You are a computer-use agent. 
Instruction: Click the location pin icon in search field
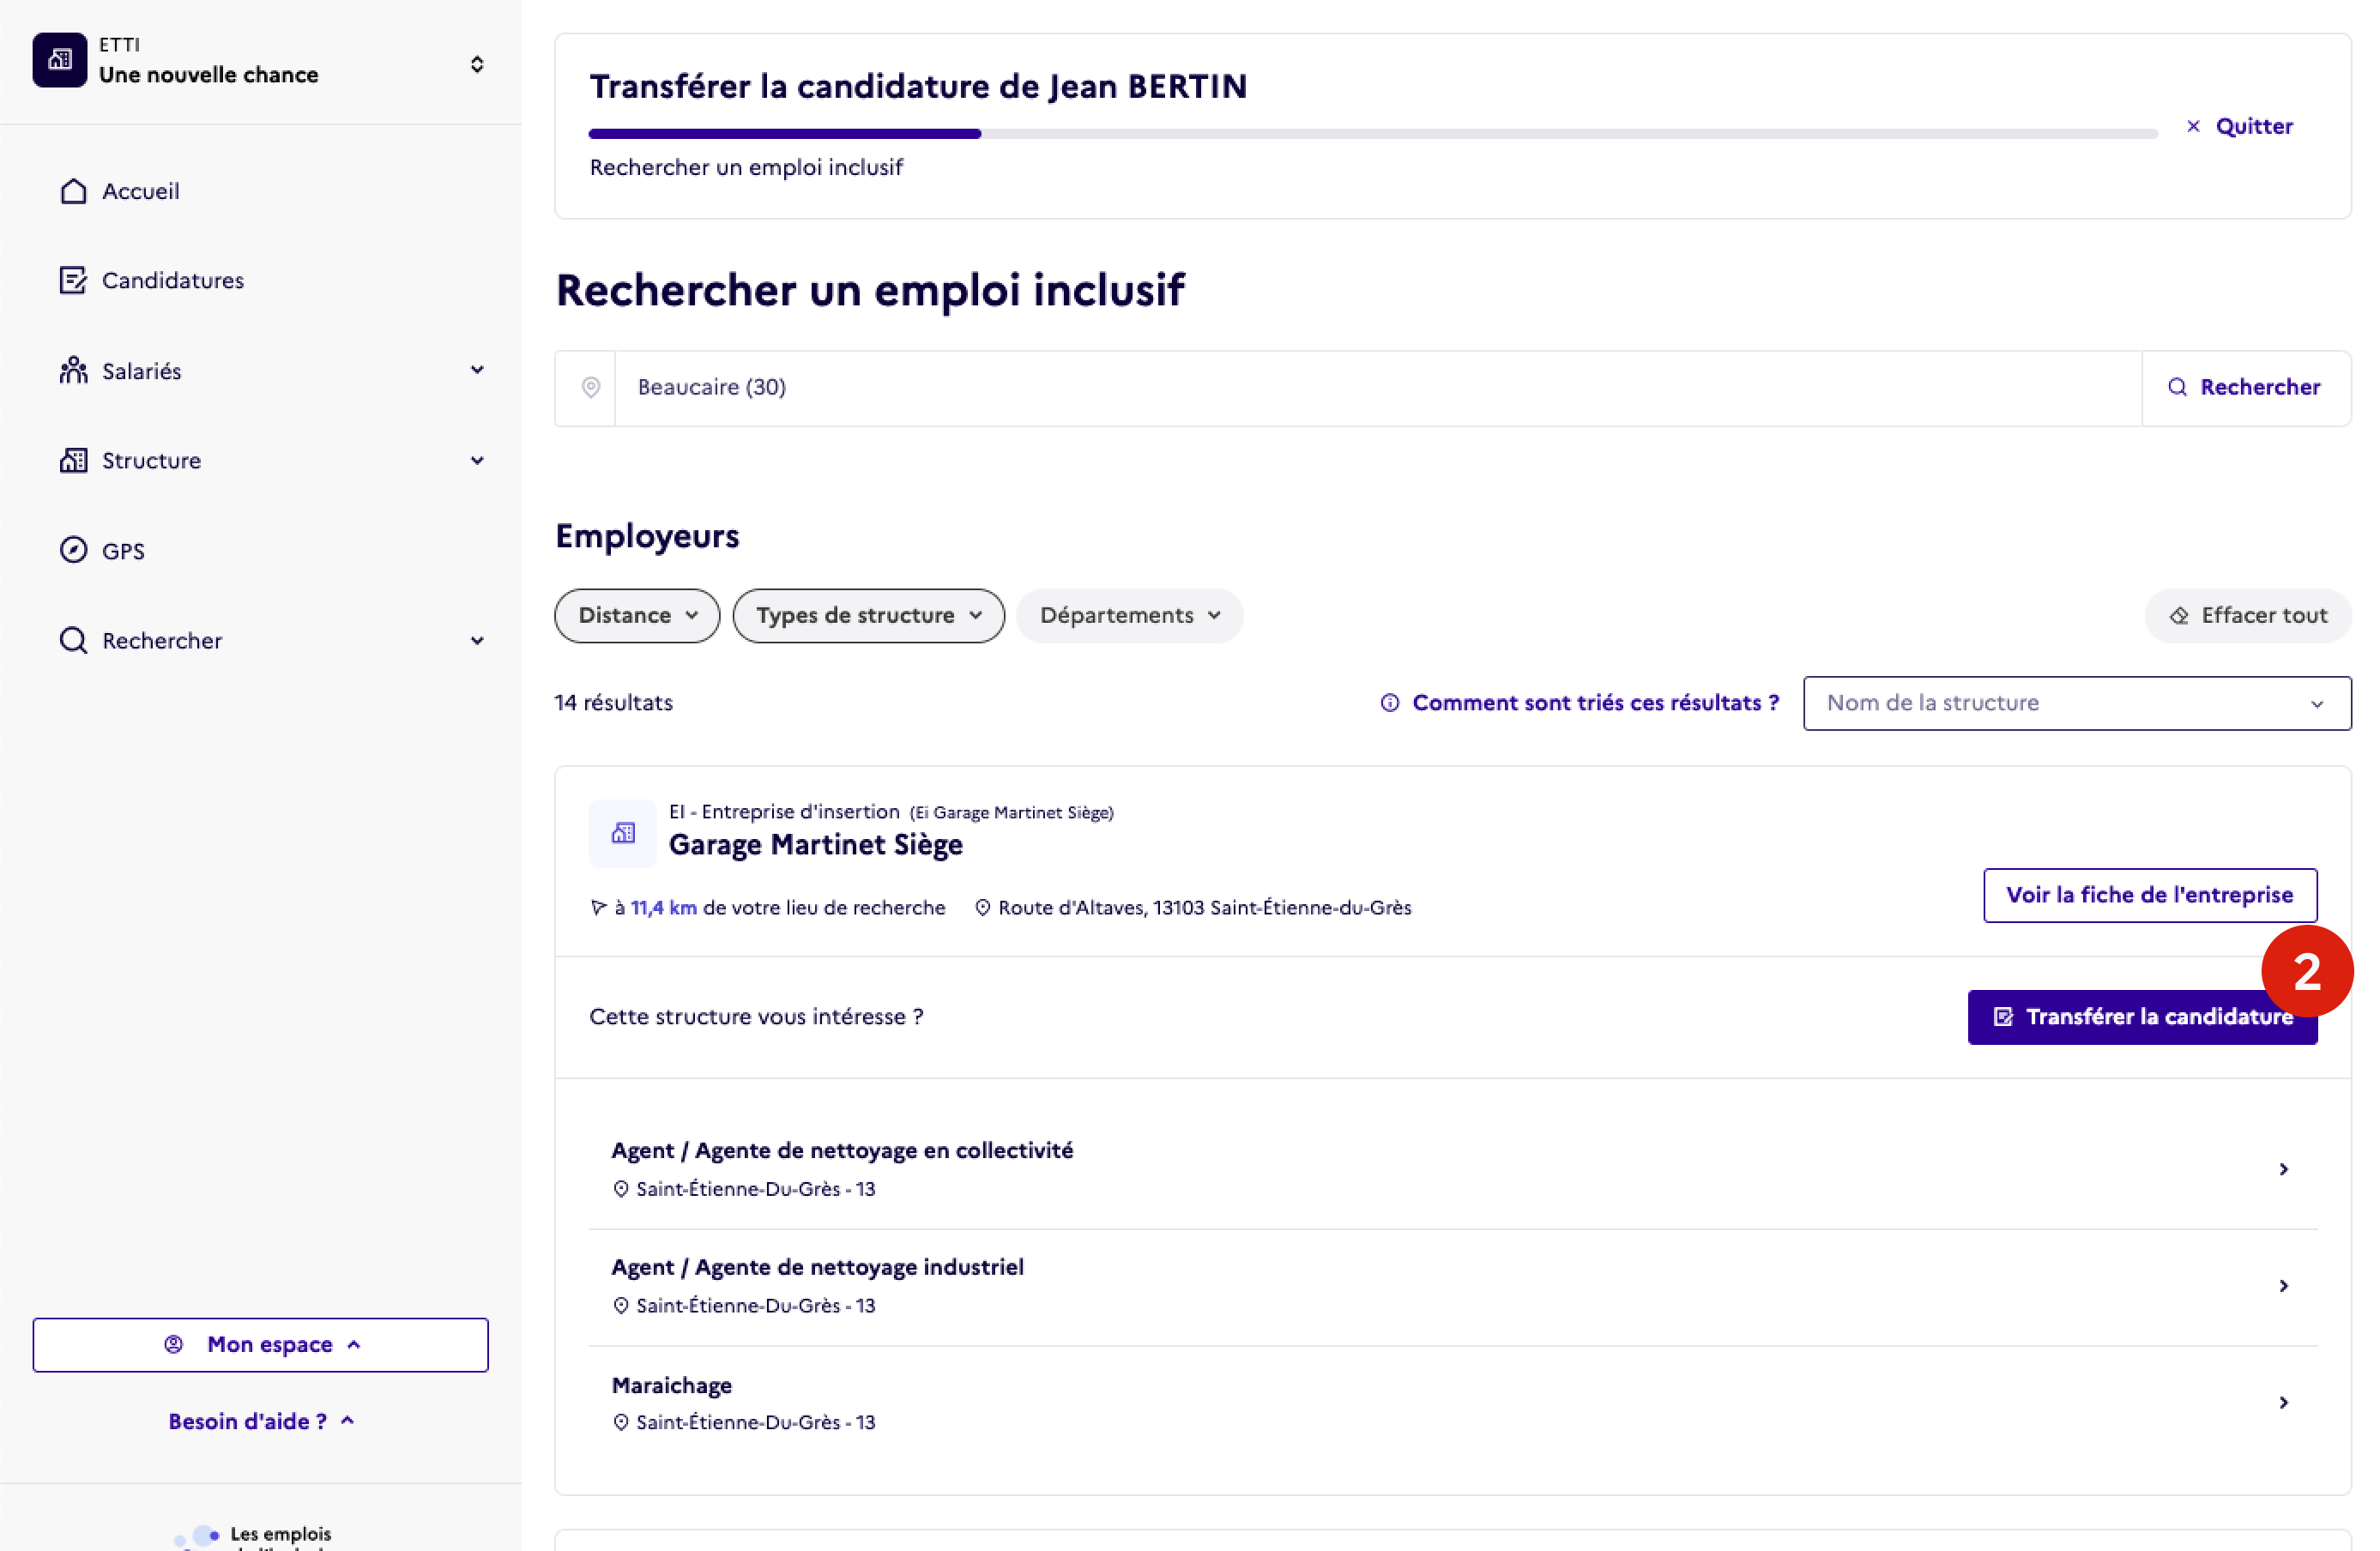pos(591,387)
